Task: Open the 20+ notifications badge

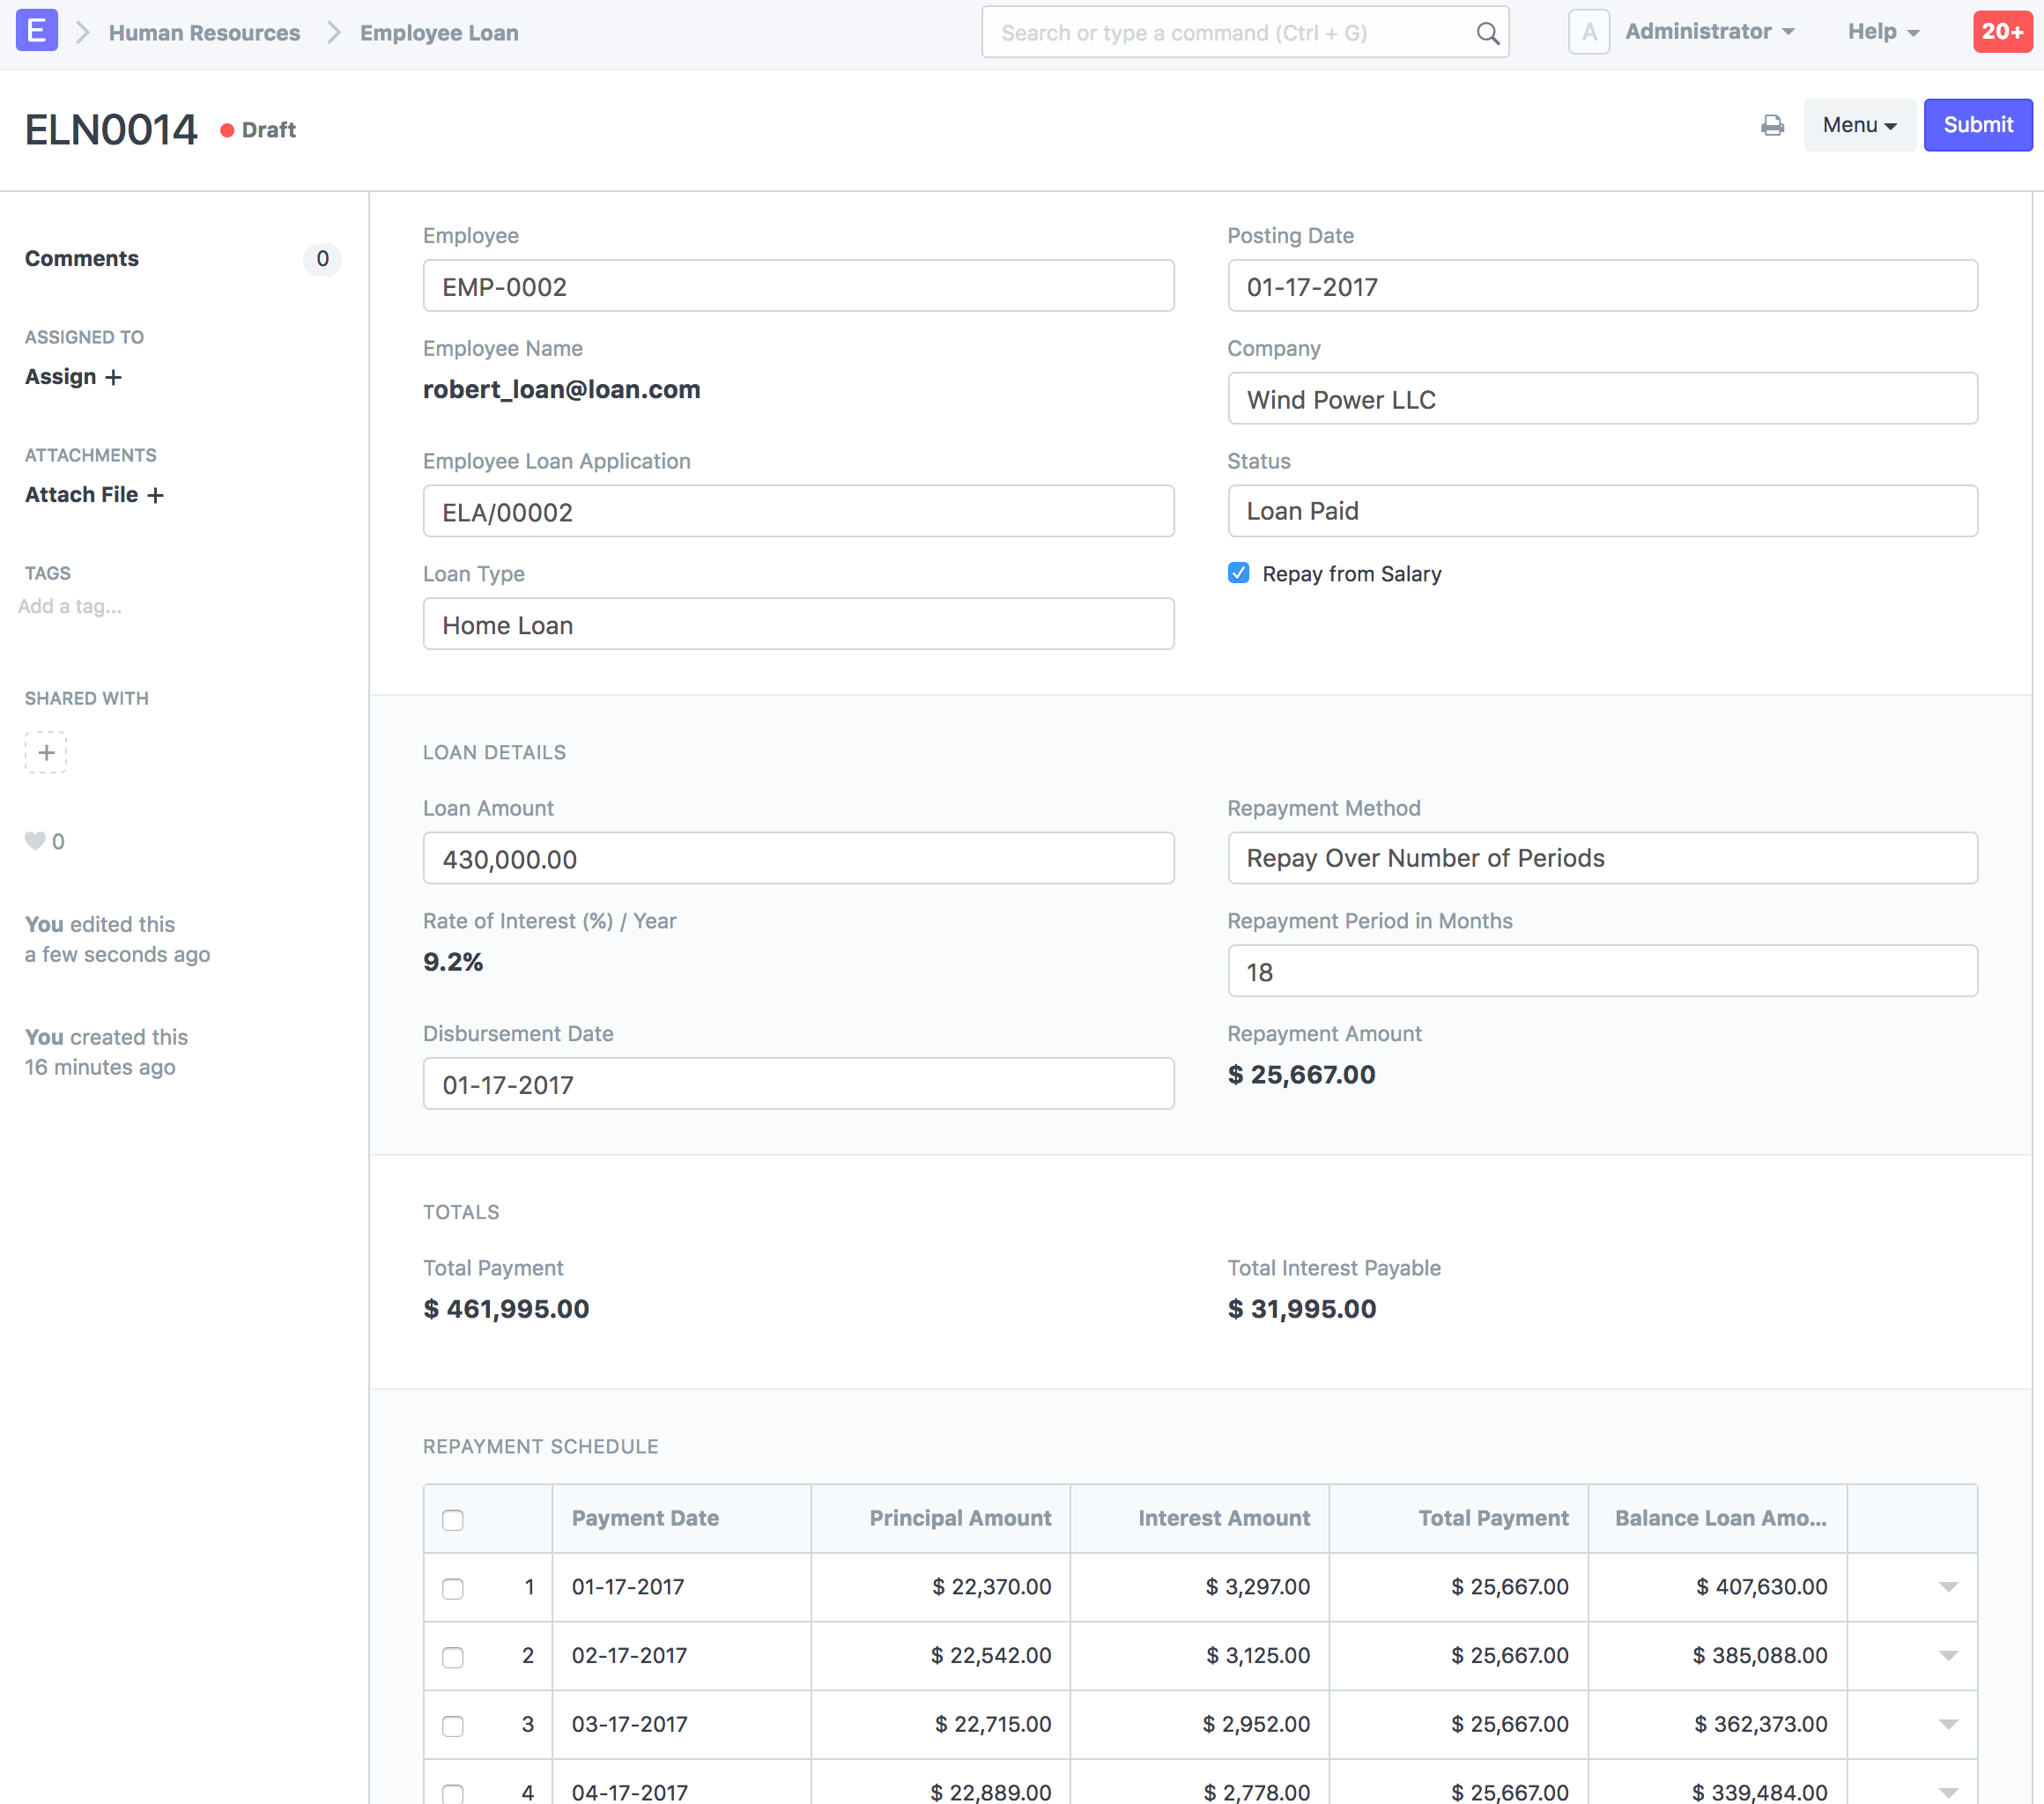Action: click(x=2002, y=32)
